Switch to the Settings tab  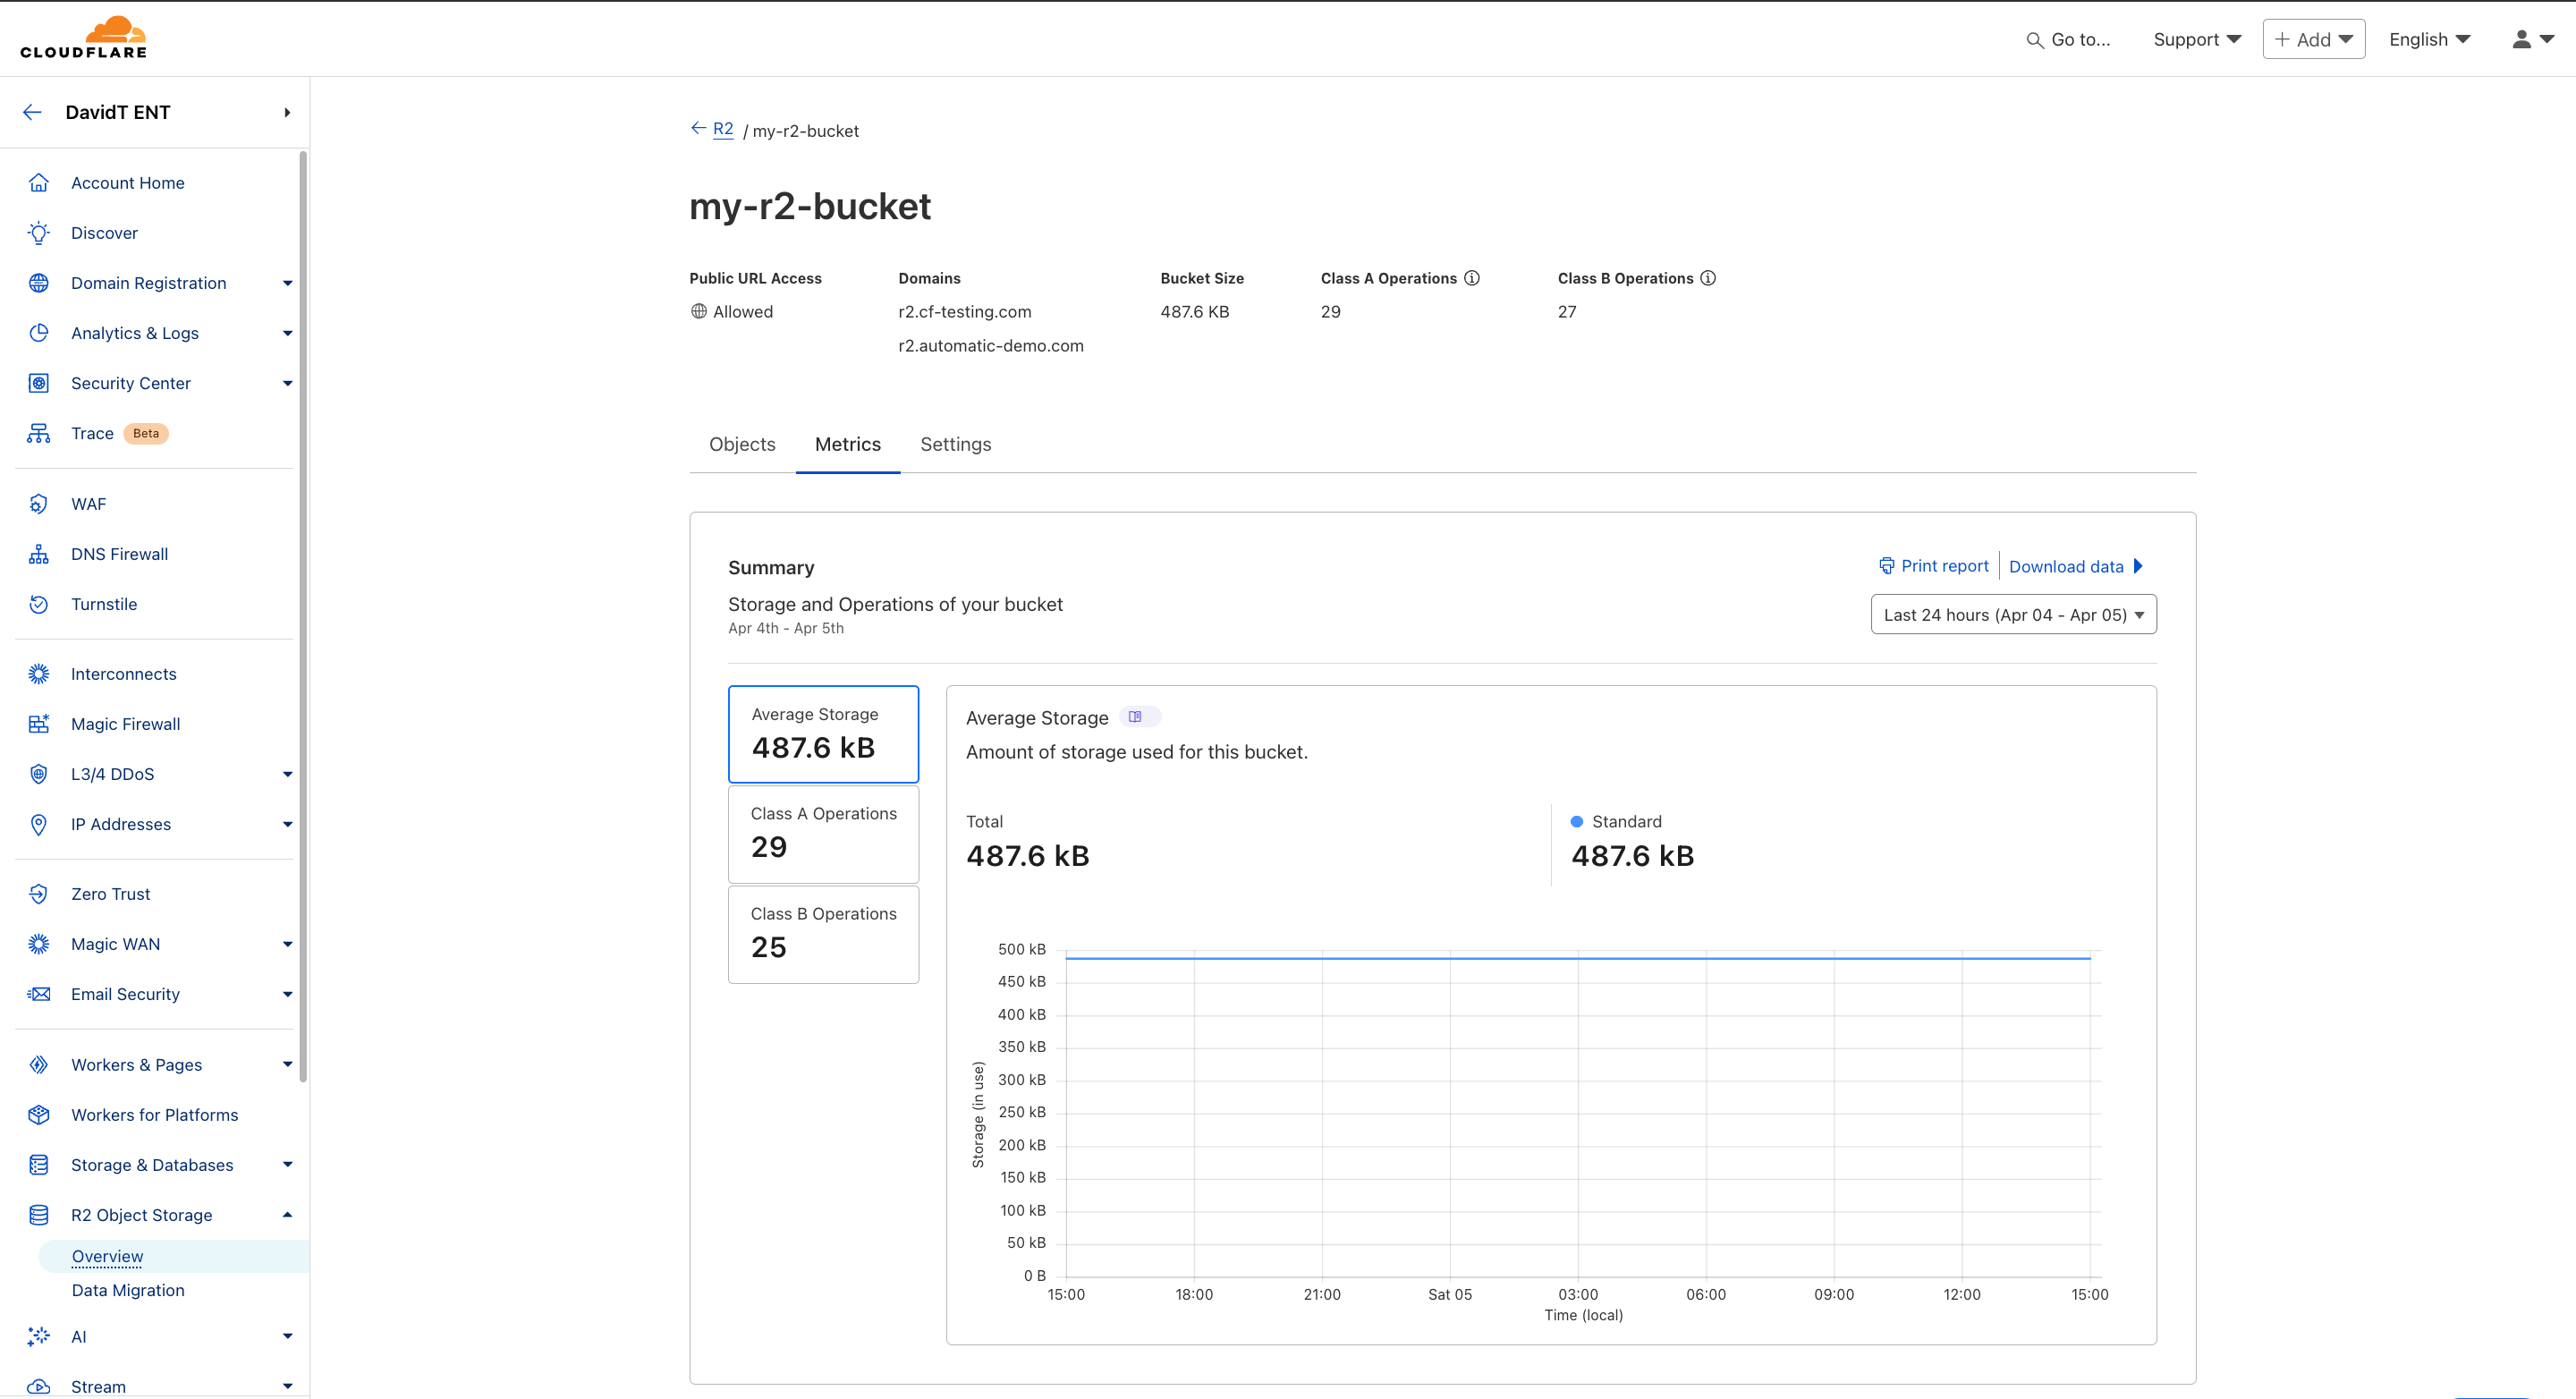955,444
